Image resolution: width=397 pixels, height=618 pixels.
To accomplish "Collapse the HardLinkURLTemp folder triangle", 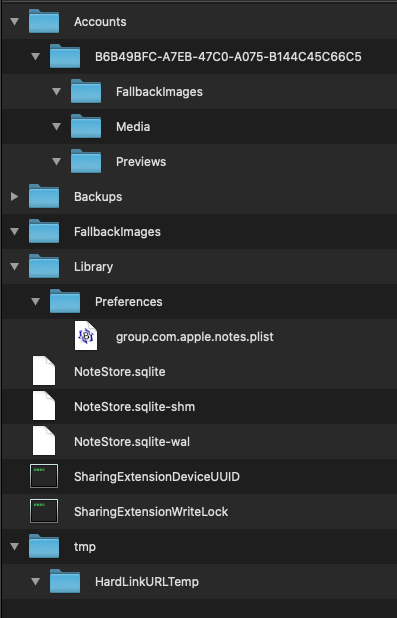I will pos(35,581).
